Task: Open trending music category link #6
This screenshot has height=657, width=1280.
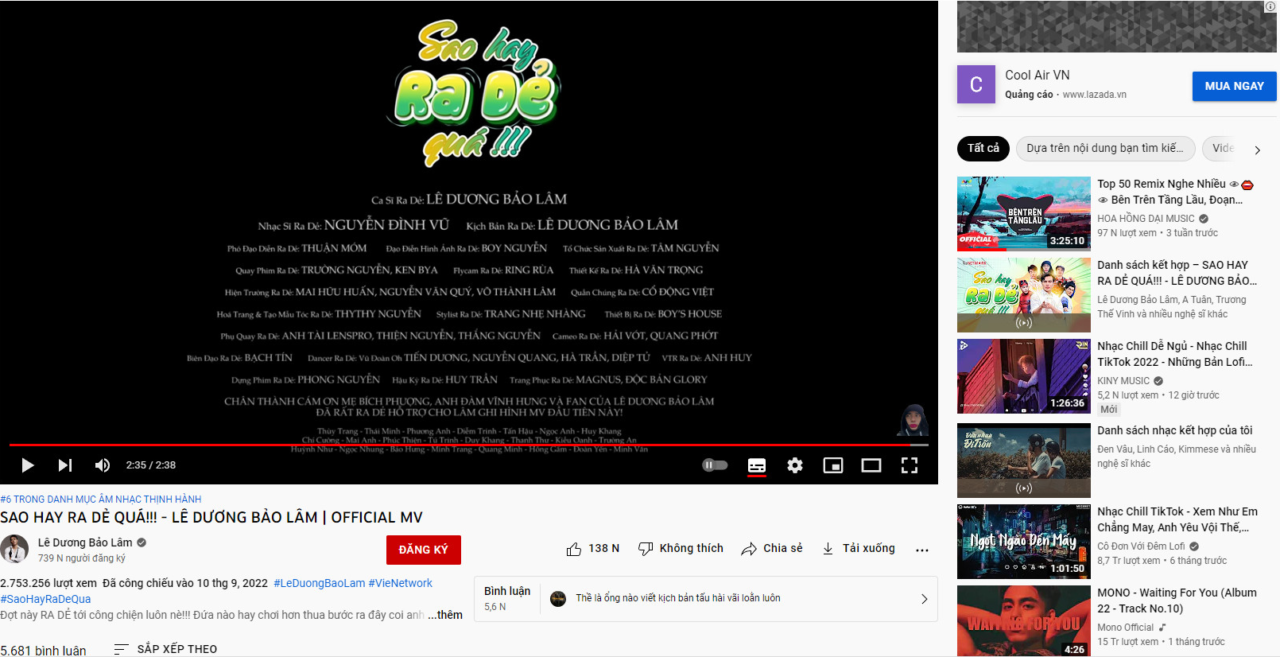Action: [101, 499]
